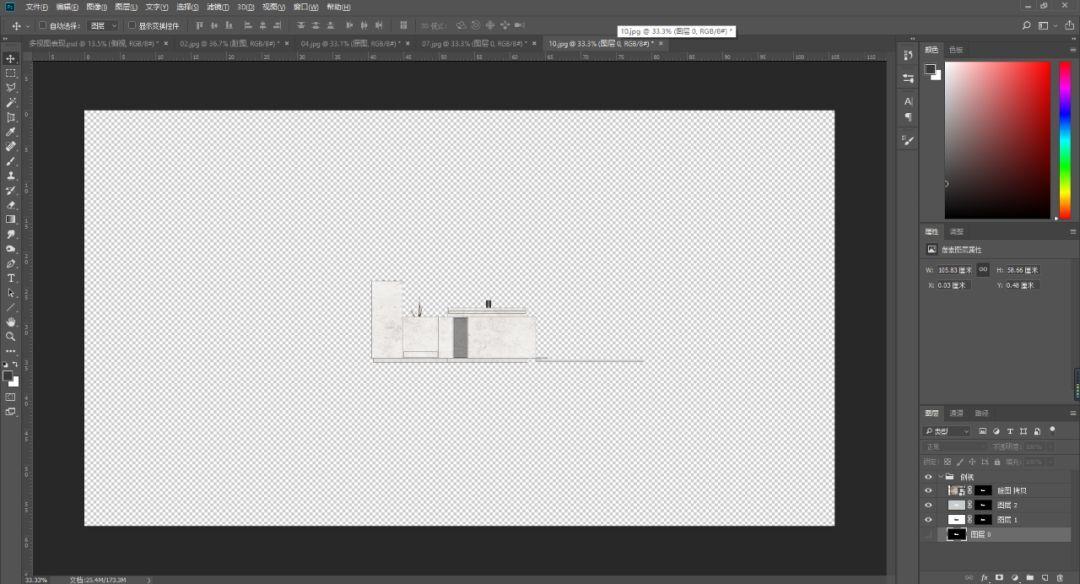Select the Brush tool

(x=10, y=161)
